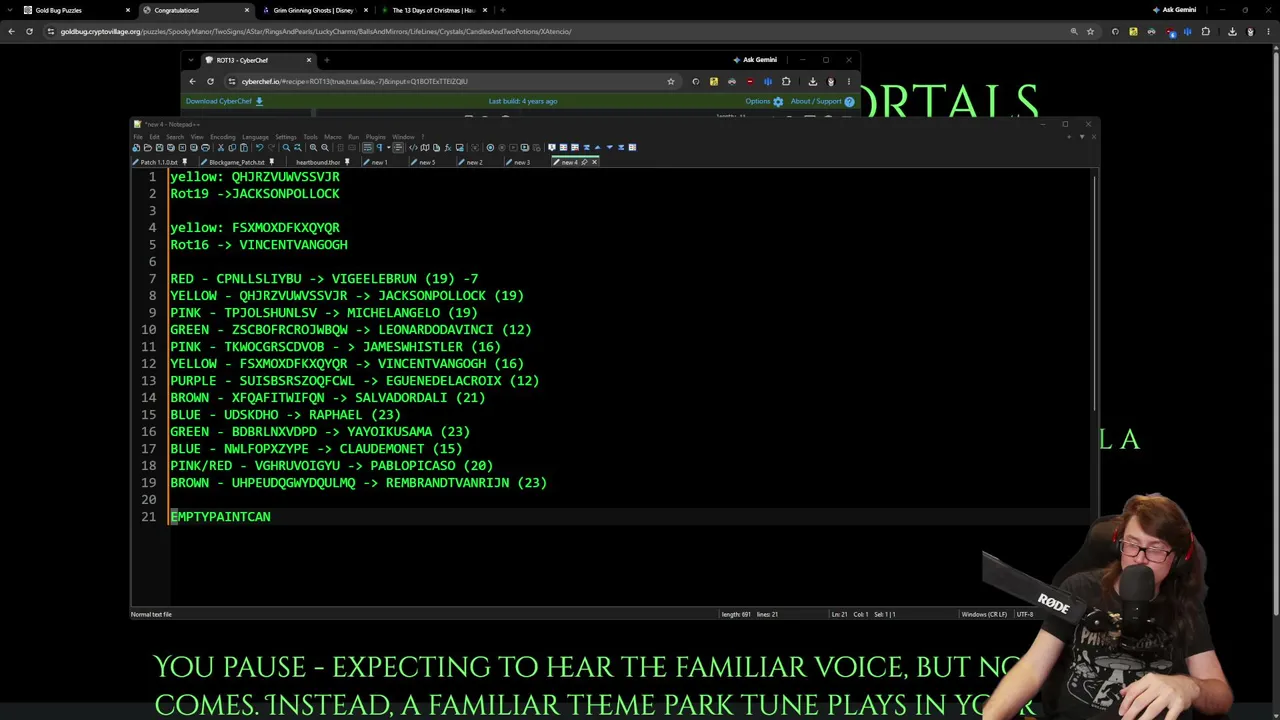Toggle pin on Patch 1.1.0.txt tab

pyautogui.click(x=185, y=162)
